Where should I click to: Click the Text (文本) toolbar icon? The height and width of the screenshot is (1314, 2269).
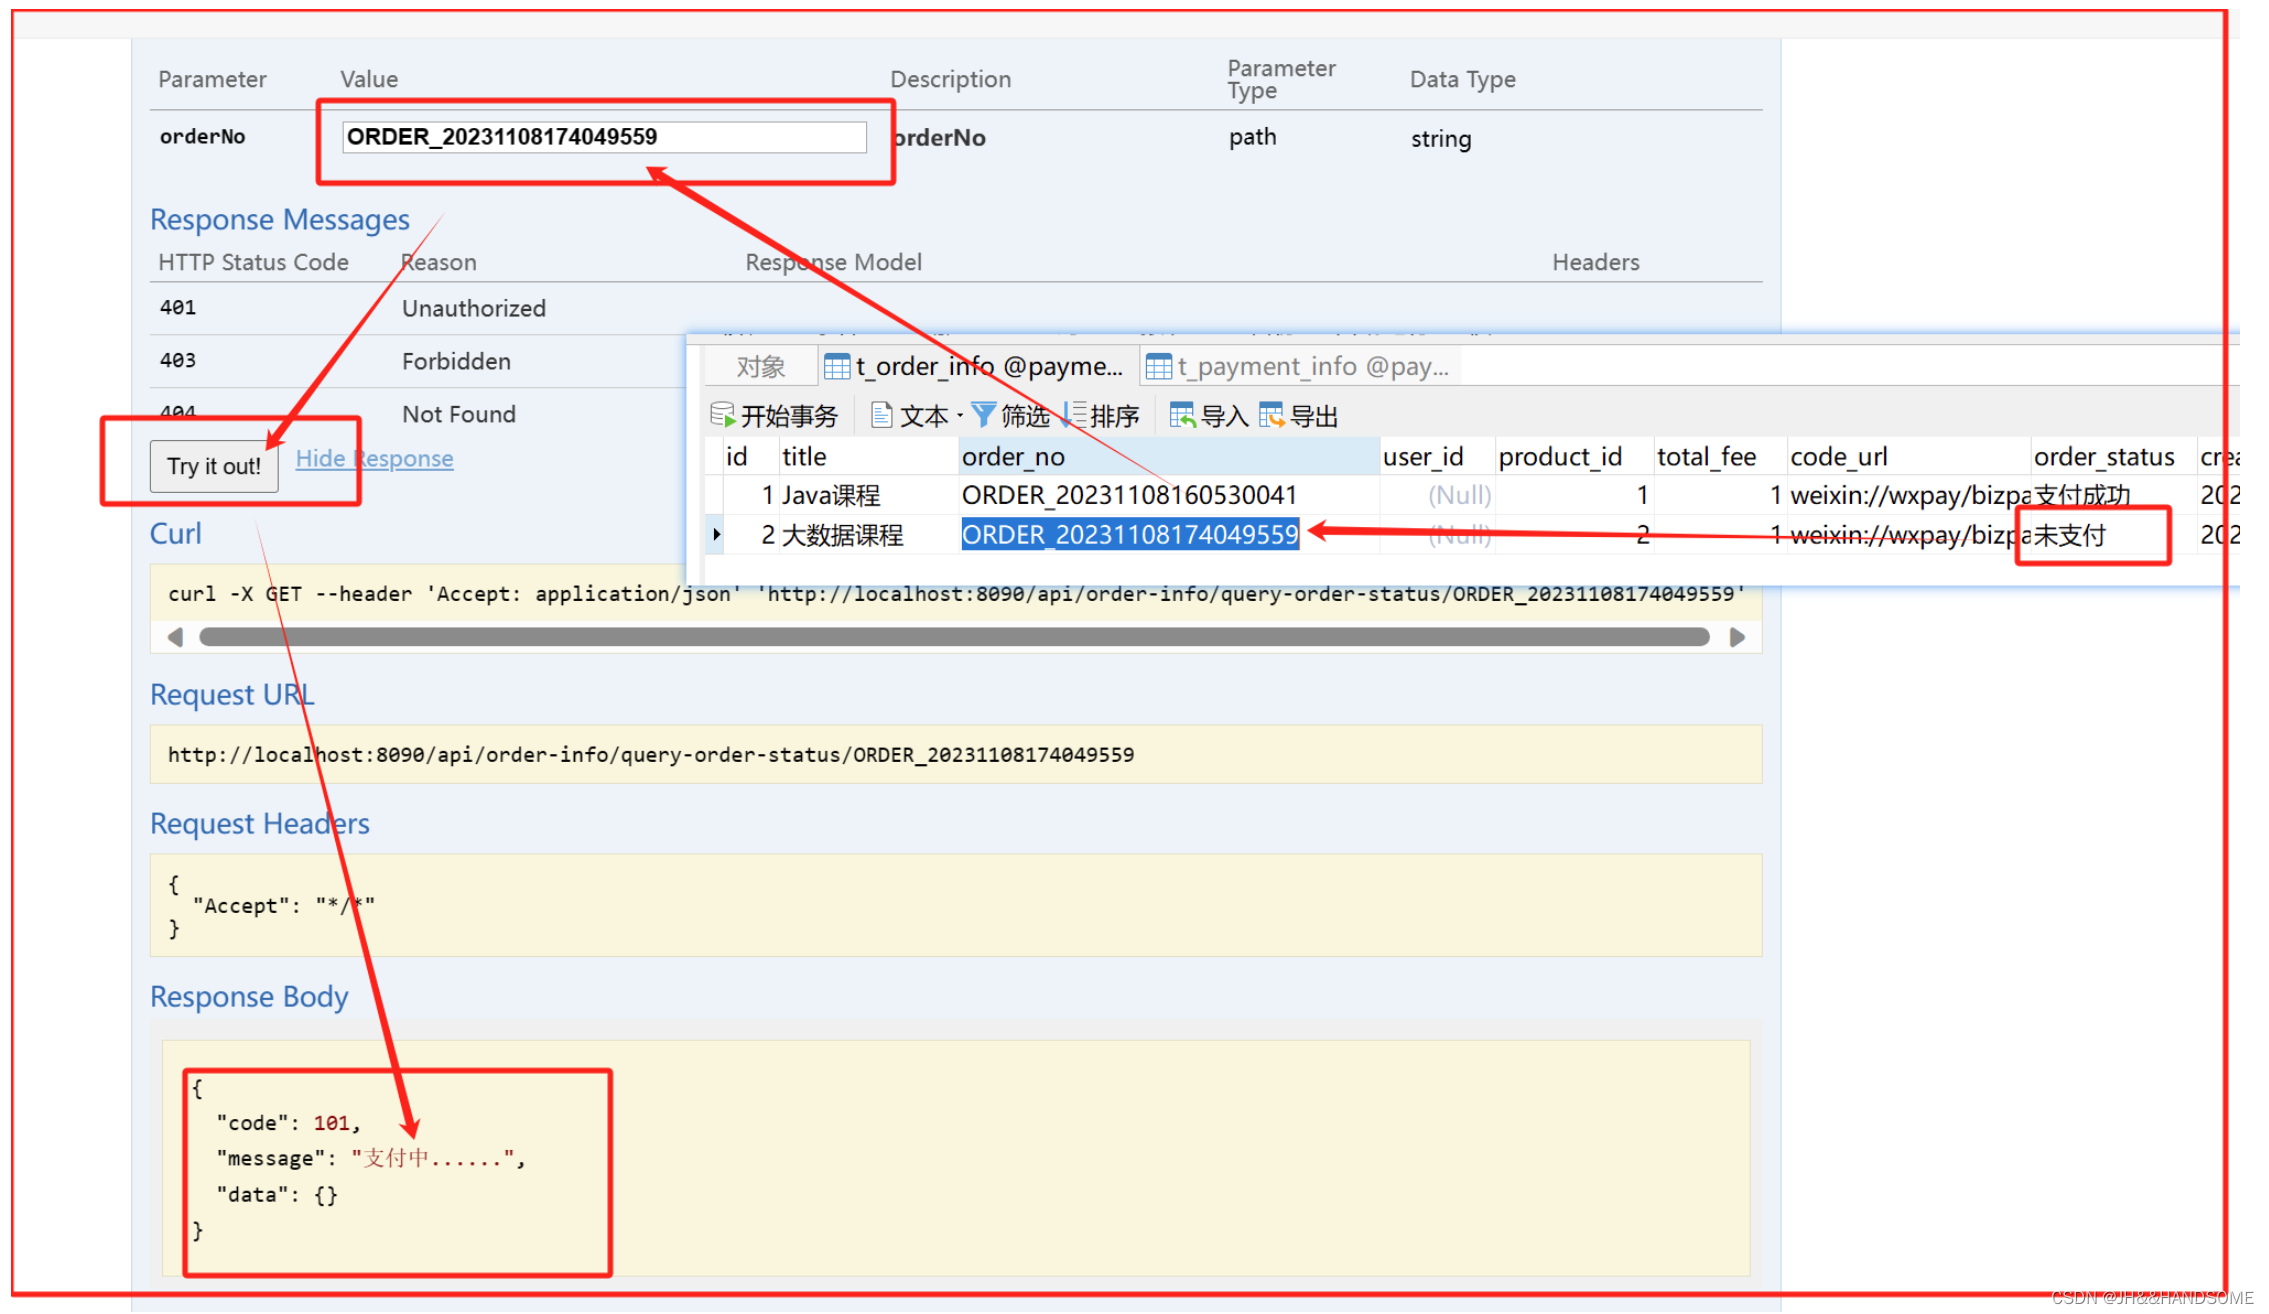point(881,414)
